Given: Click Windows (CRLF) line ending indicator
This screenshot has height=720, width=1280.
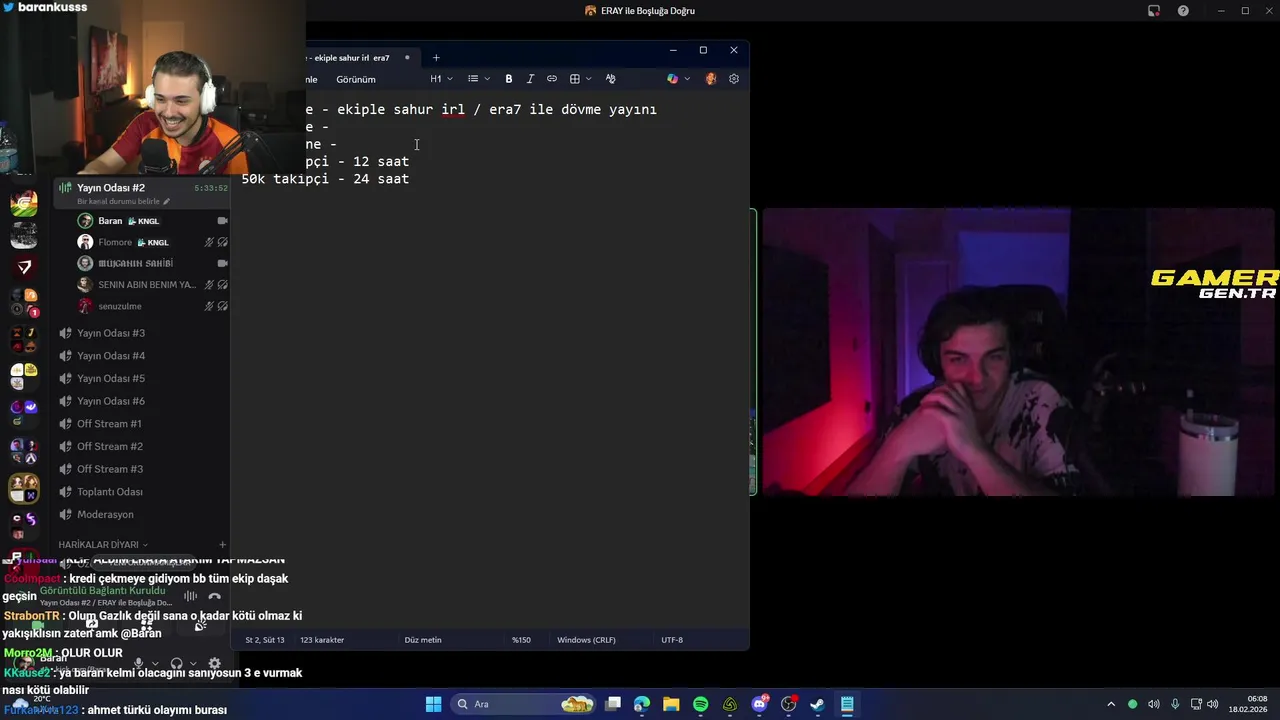Looking at the screenshot, I should (x=586, y=640).
